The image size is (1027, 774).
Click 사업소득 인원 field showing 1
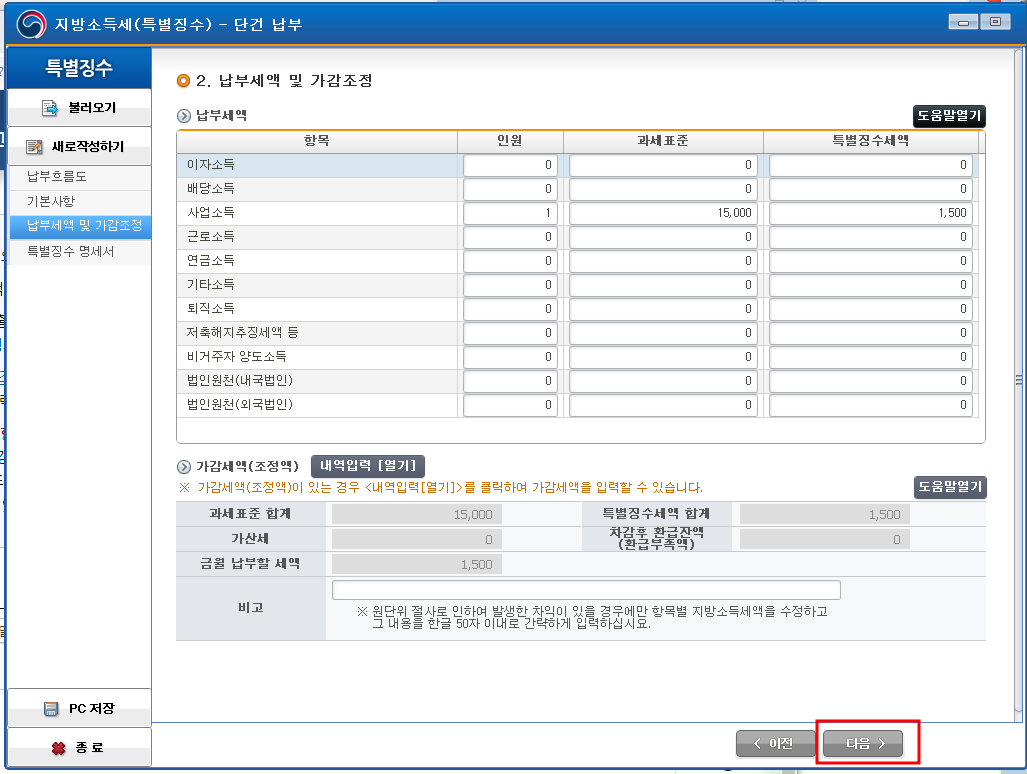(510, 213)
